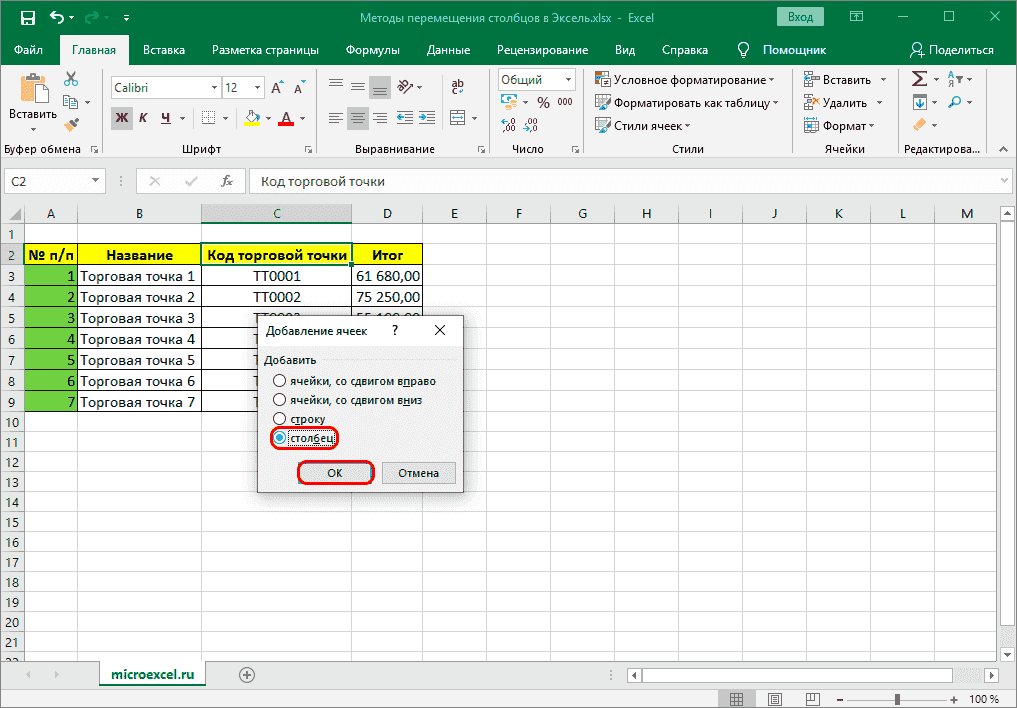Select the строку radio button
The width and height of the screenshot is (1017, 708).
[x=278, y=418]
